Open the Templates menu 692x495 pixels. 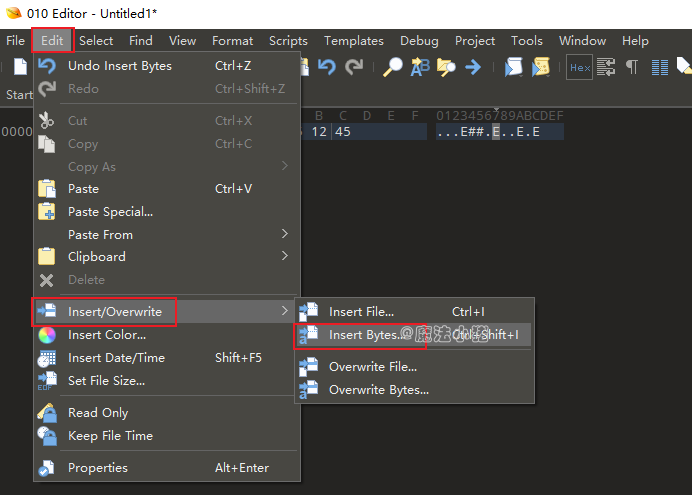[354, 41]
